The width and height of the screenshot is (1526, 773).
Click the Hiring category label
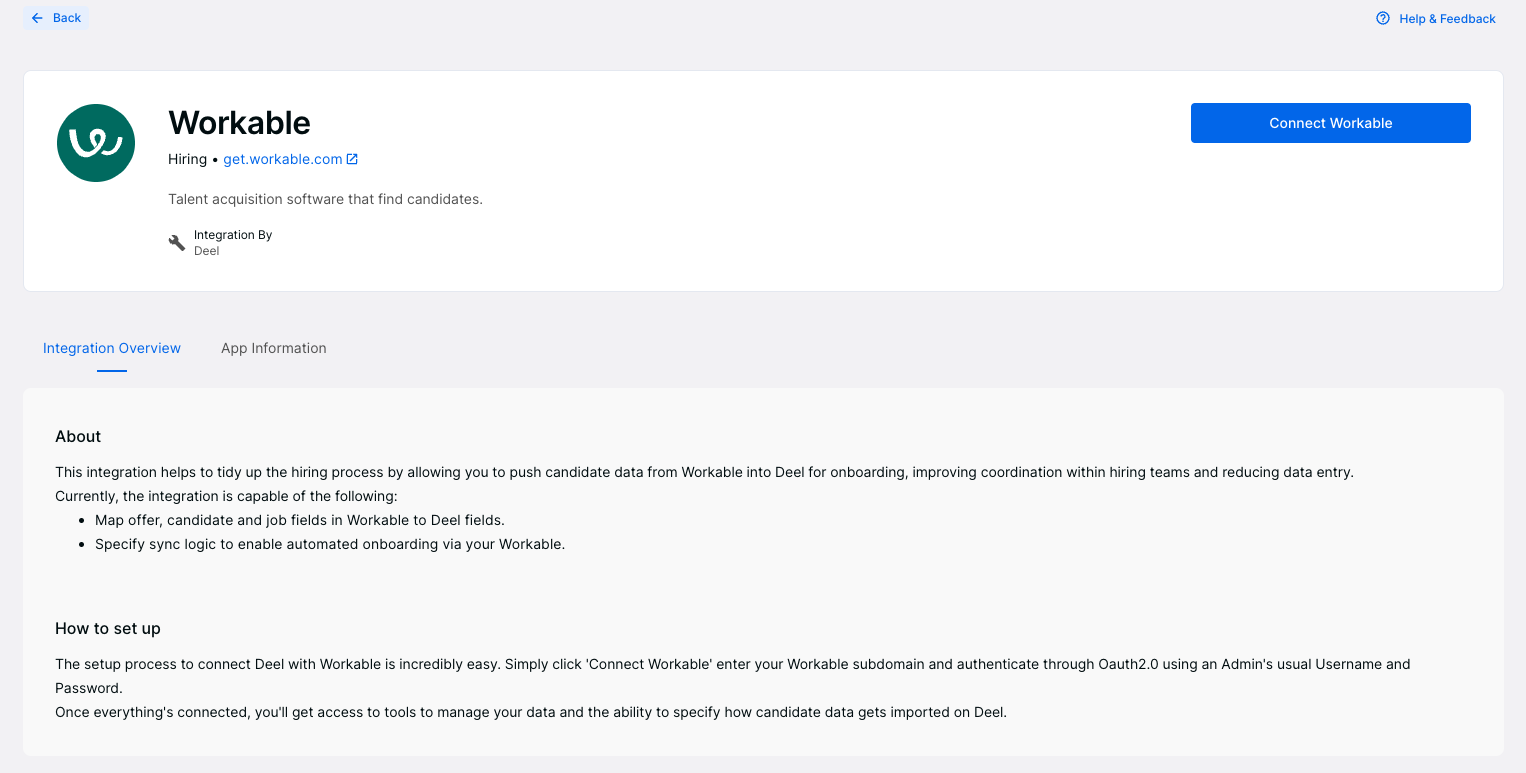[187, 159]
